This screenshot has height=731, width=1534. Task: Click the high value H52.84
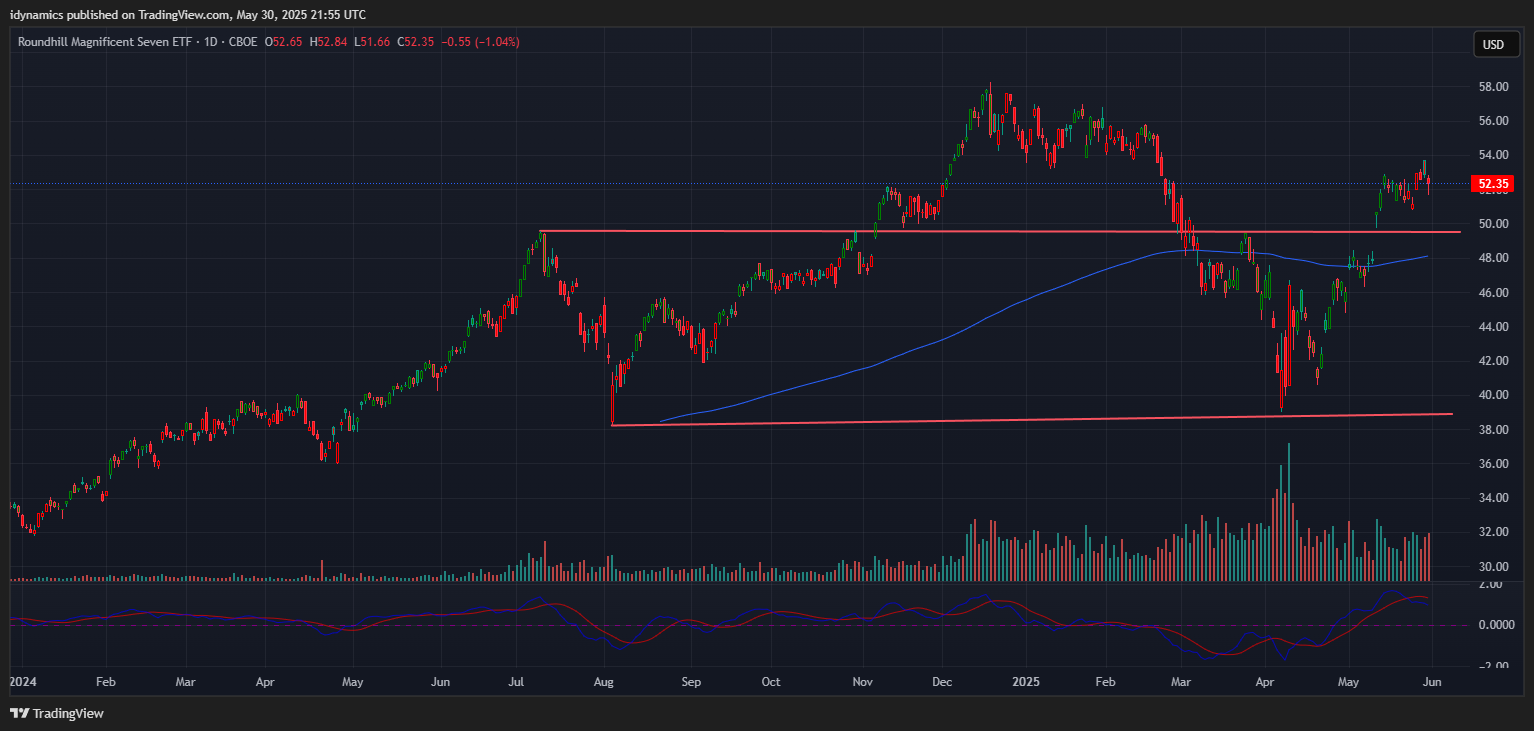pos(328,42)
